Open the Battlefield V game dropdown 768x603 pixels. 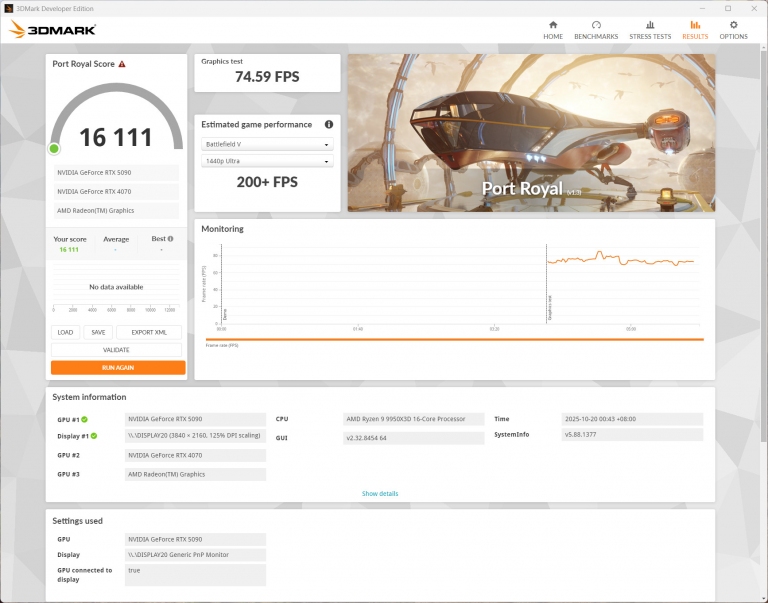click(266, 144)
